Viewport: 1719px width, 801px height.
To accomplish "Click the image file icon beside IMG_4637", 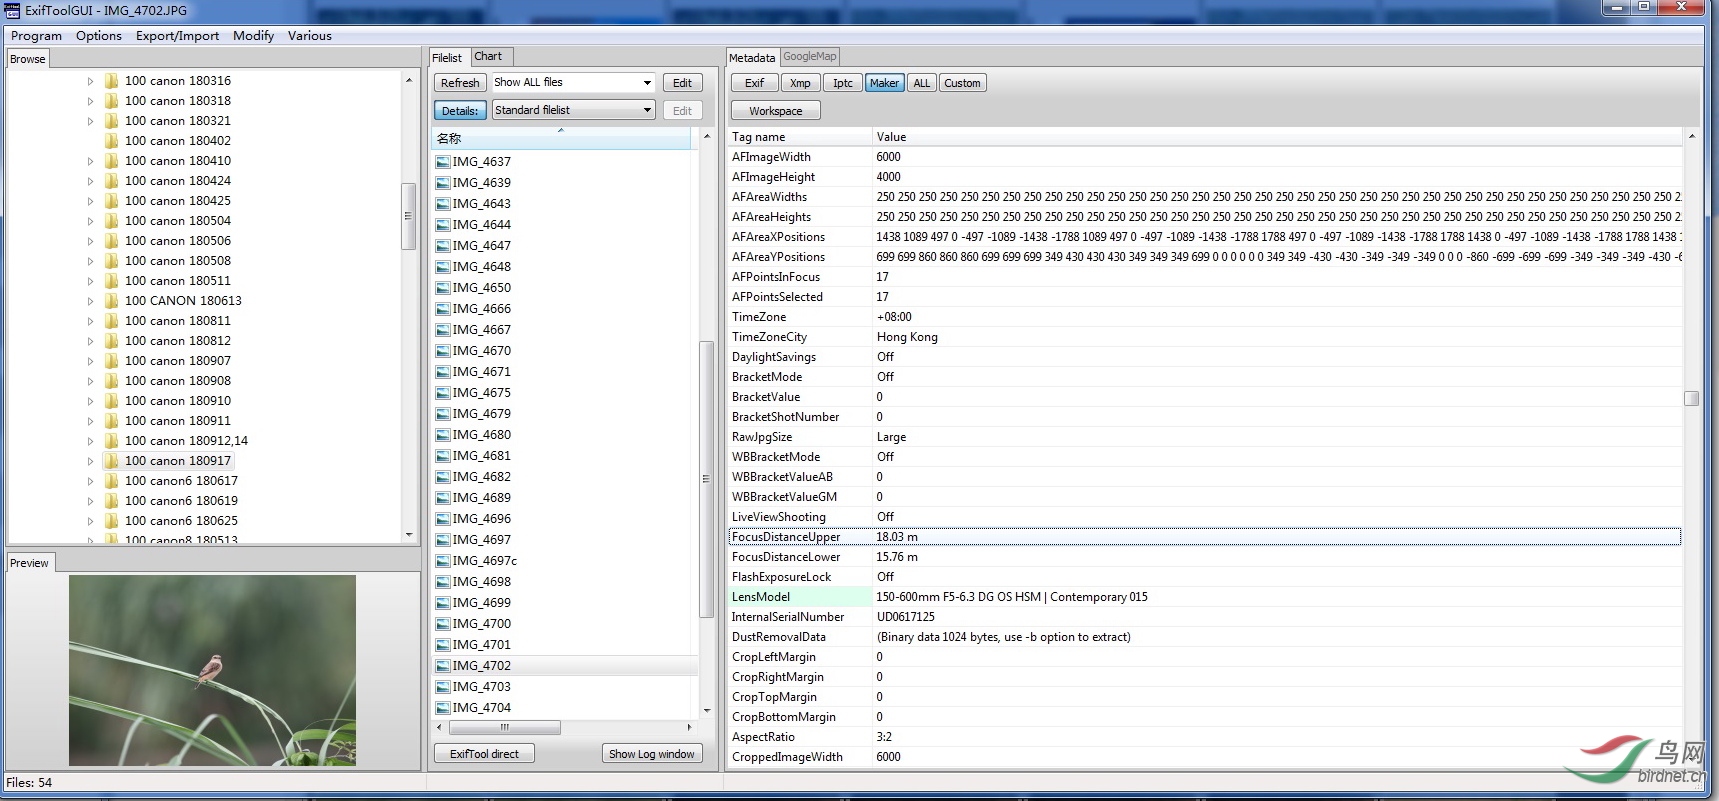I will [443, 162].
